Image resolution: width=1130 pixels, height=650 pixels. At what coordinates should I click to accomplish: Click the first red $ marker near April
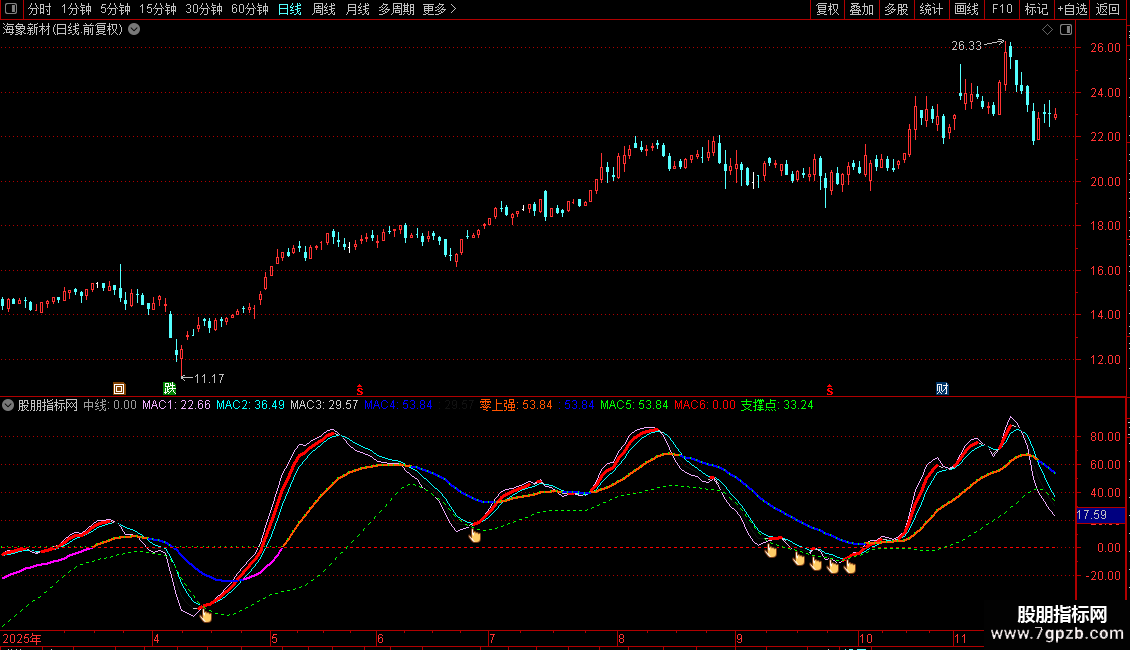coord(359,388)
